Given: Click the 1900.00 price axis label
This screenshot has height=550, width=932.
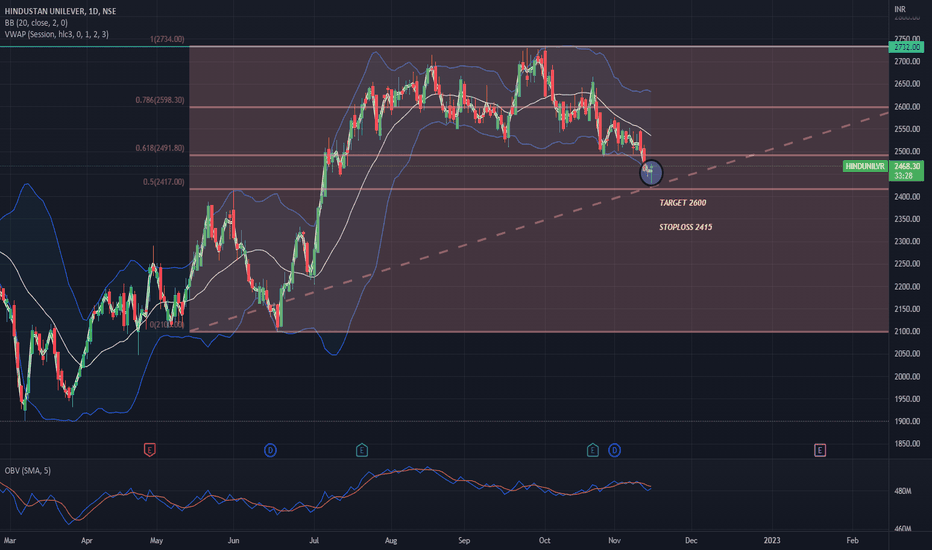Looking at the screenshot, I should 907,421.
